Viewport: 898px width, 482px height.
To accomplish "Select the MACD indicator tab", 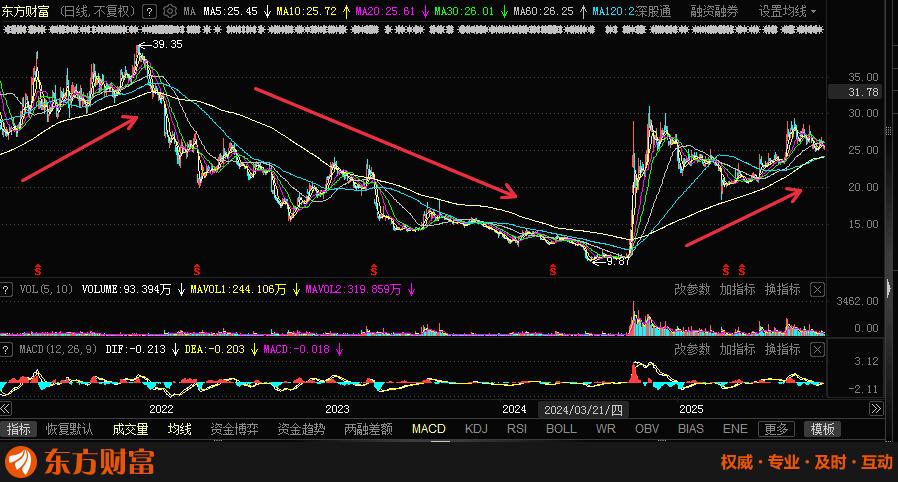I will [x=428, y=429].
